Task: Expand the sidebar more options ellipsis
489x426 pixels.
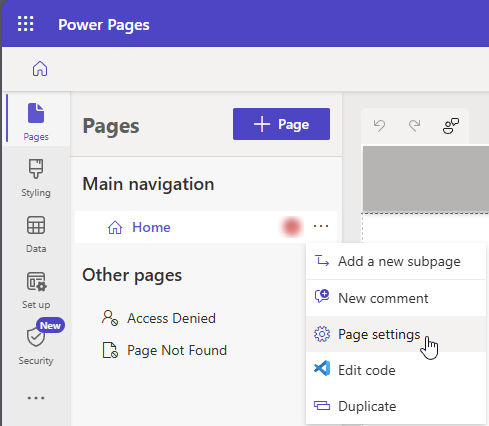Action: [36, 398]
